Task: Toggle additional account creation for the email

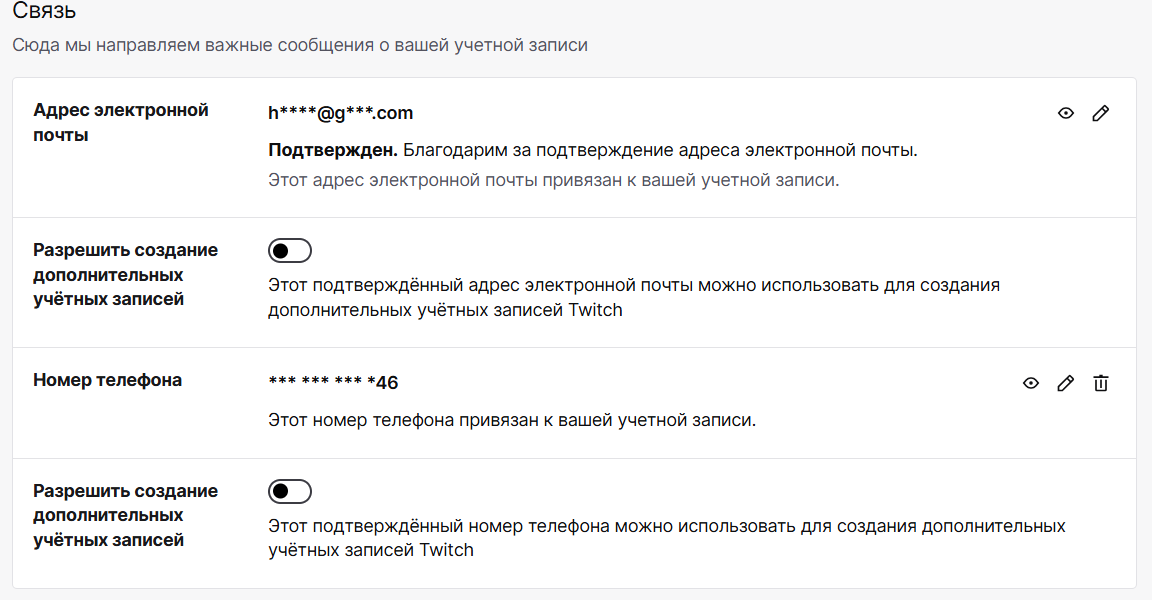Action: (x=290, y=250)
